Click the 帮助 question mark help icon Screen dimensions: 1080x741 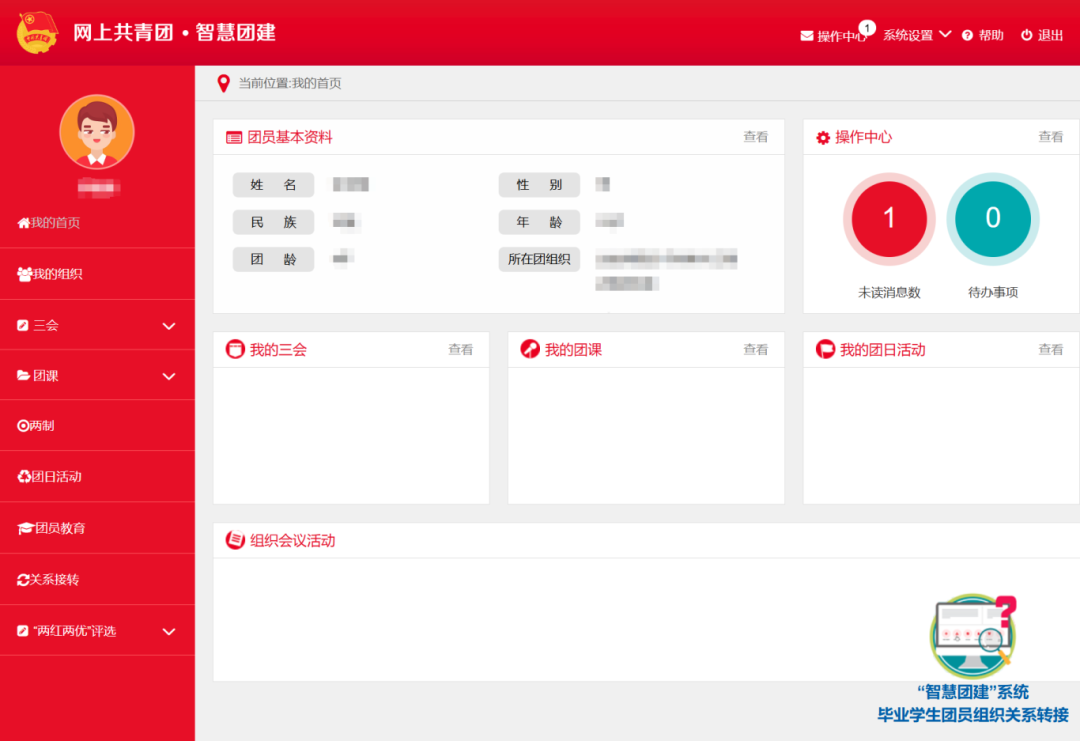(x=967, y=35)
